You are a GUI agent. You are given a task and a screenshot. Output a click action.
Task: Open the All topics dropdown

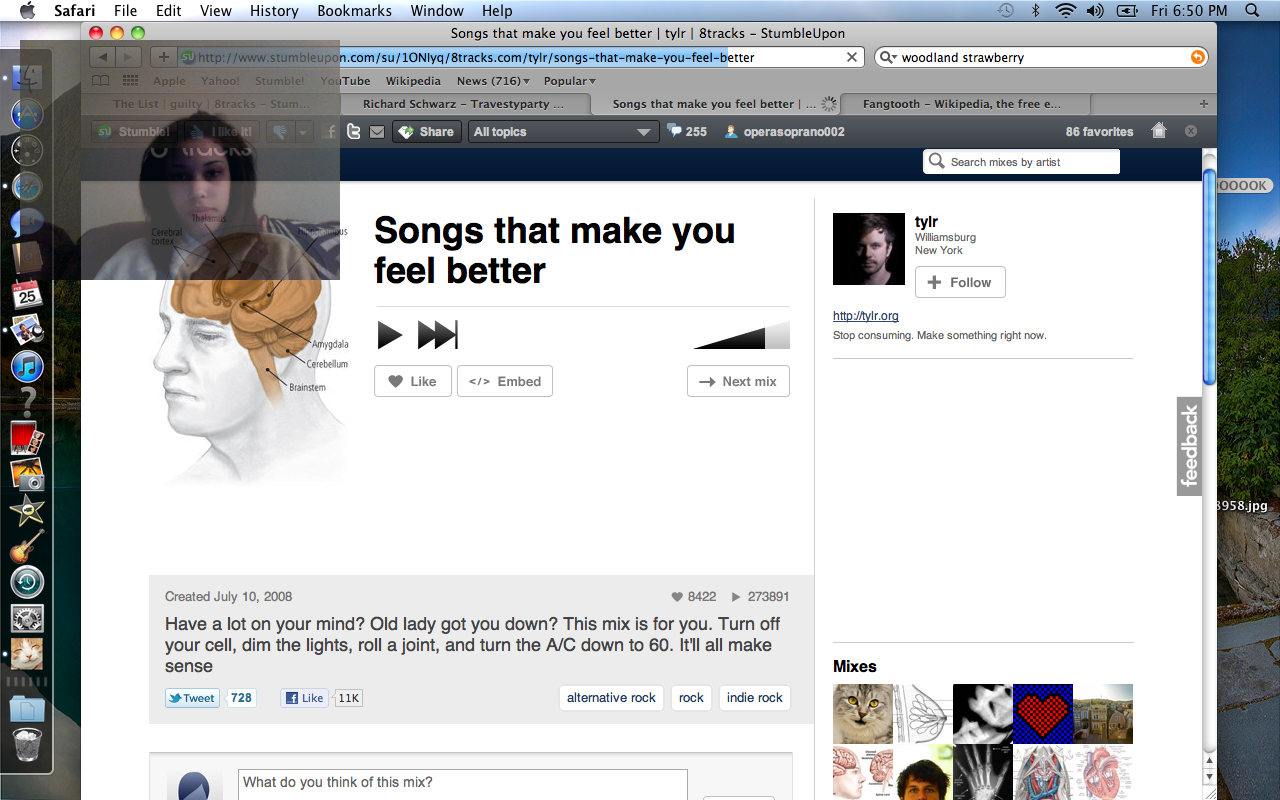562,132
